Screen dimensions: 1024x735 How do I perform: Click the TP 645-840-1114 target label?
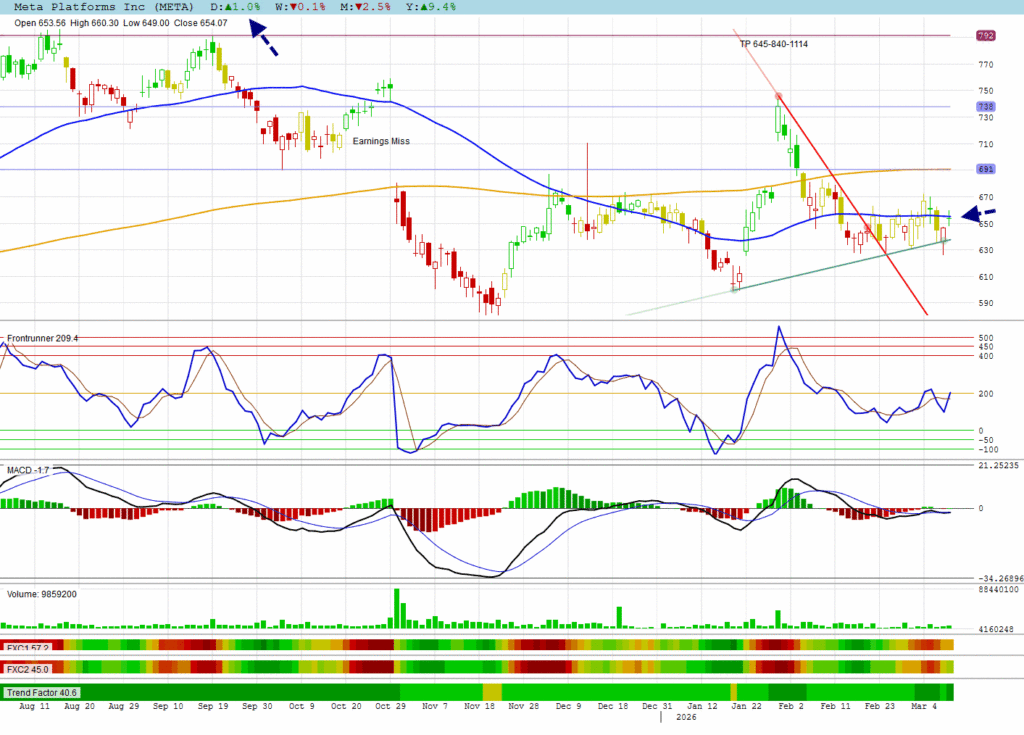point(774,44)
